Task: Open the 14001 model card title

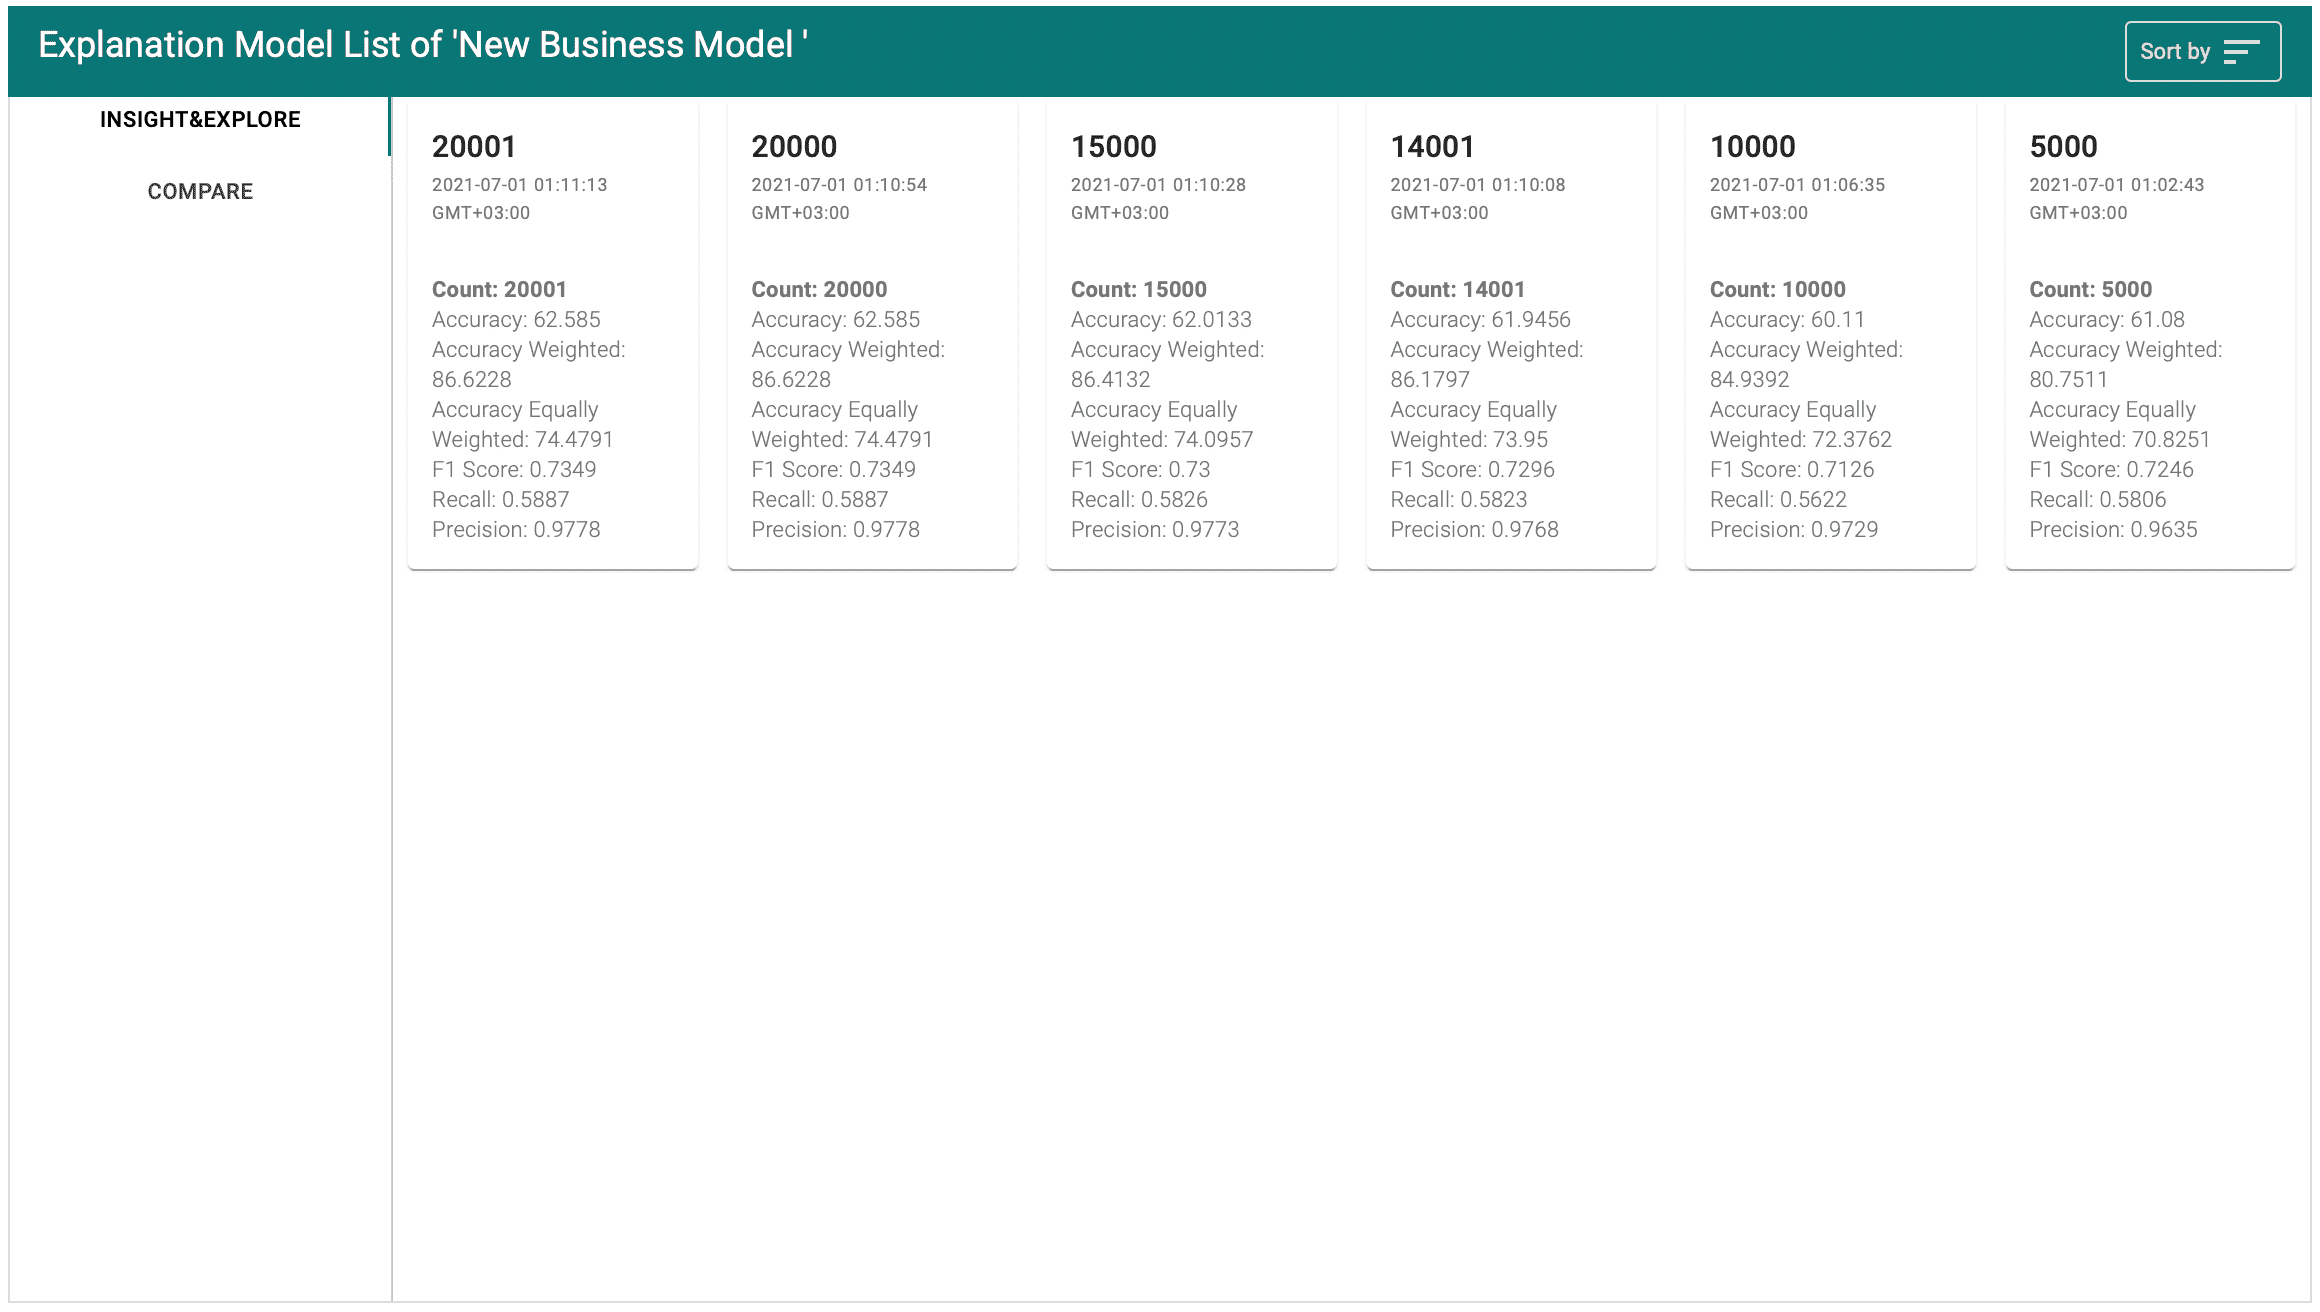Action: (1432, 147)
